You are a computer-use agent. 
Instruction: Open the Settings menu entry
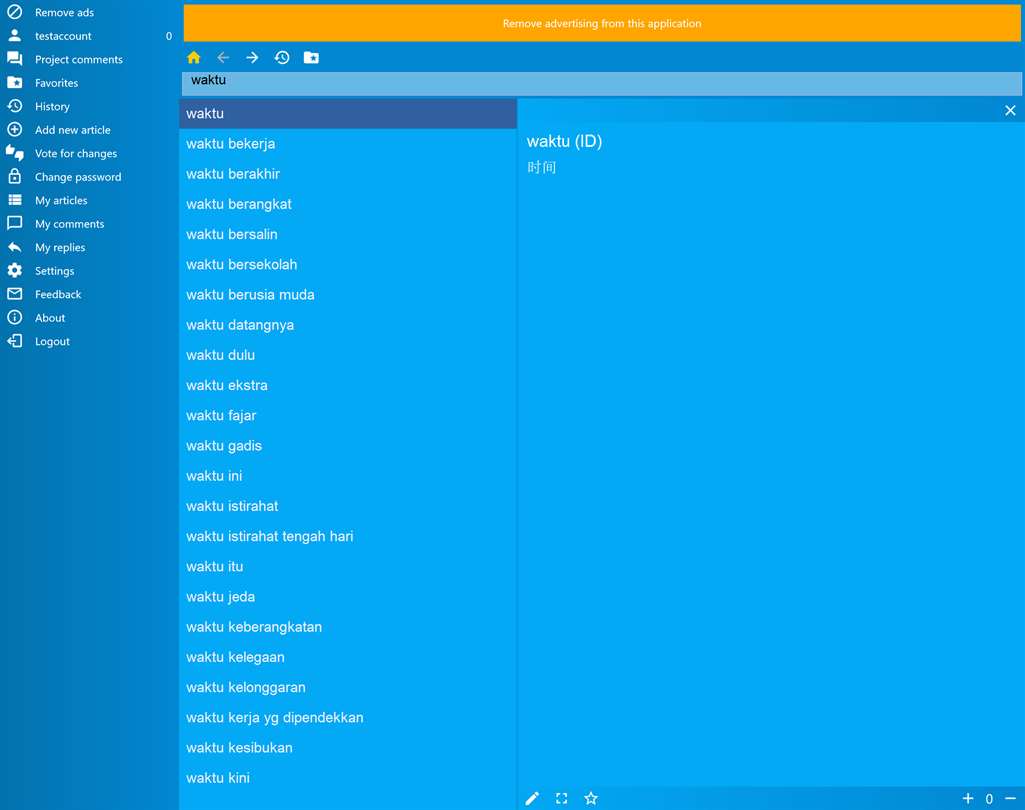click(x=54, y=271)
